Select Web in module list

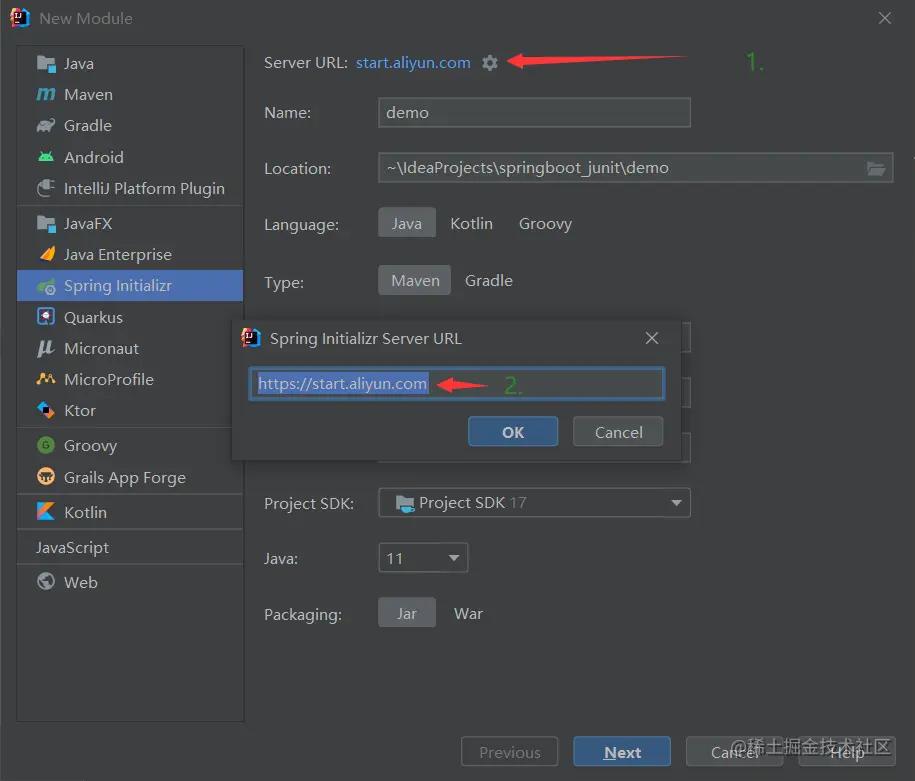click(130, 582)
